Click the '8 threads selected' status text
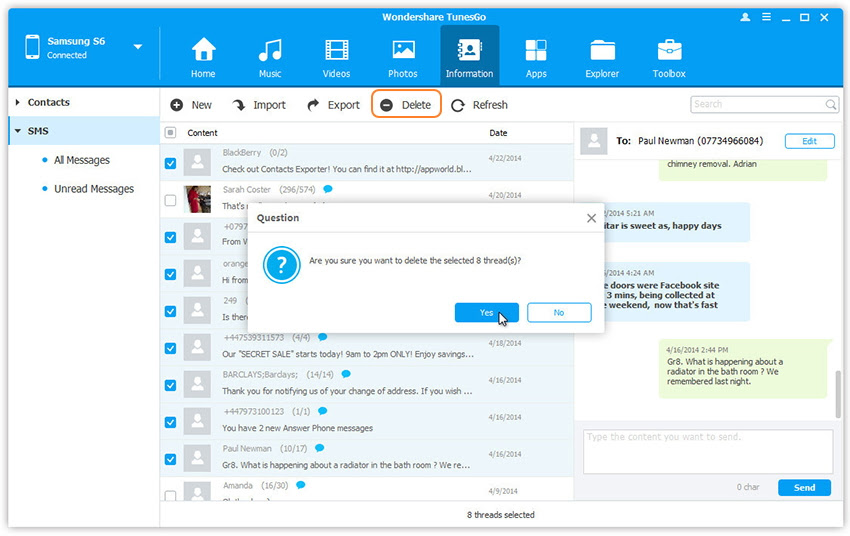The width and height of the screenshot is (850, 536). coord(501,515)
